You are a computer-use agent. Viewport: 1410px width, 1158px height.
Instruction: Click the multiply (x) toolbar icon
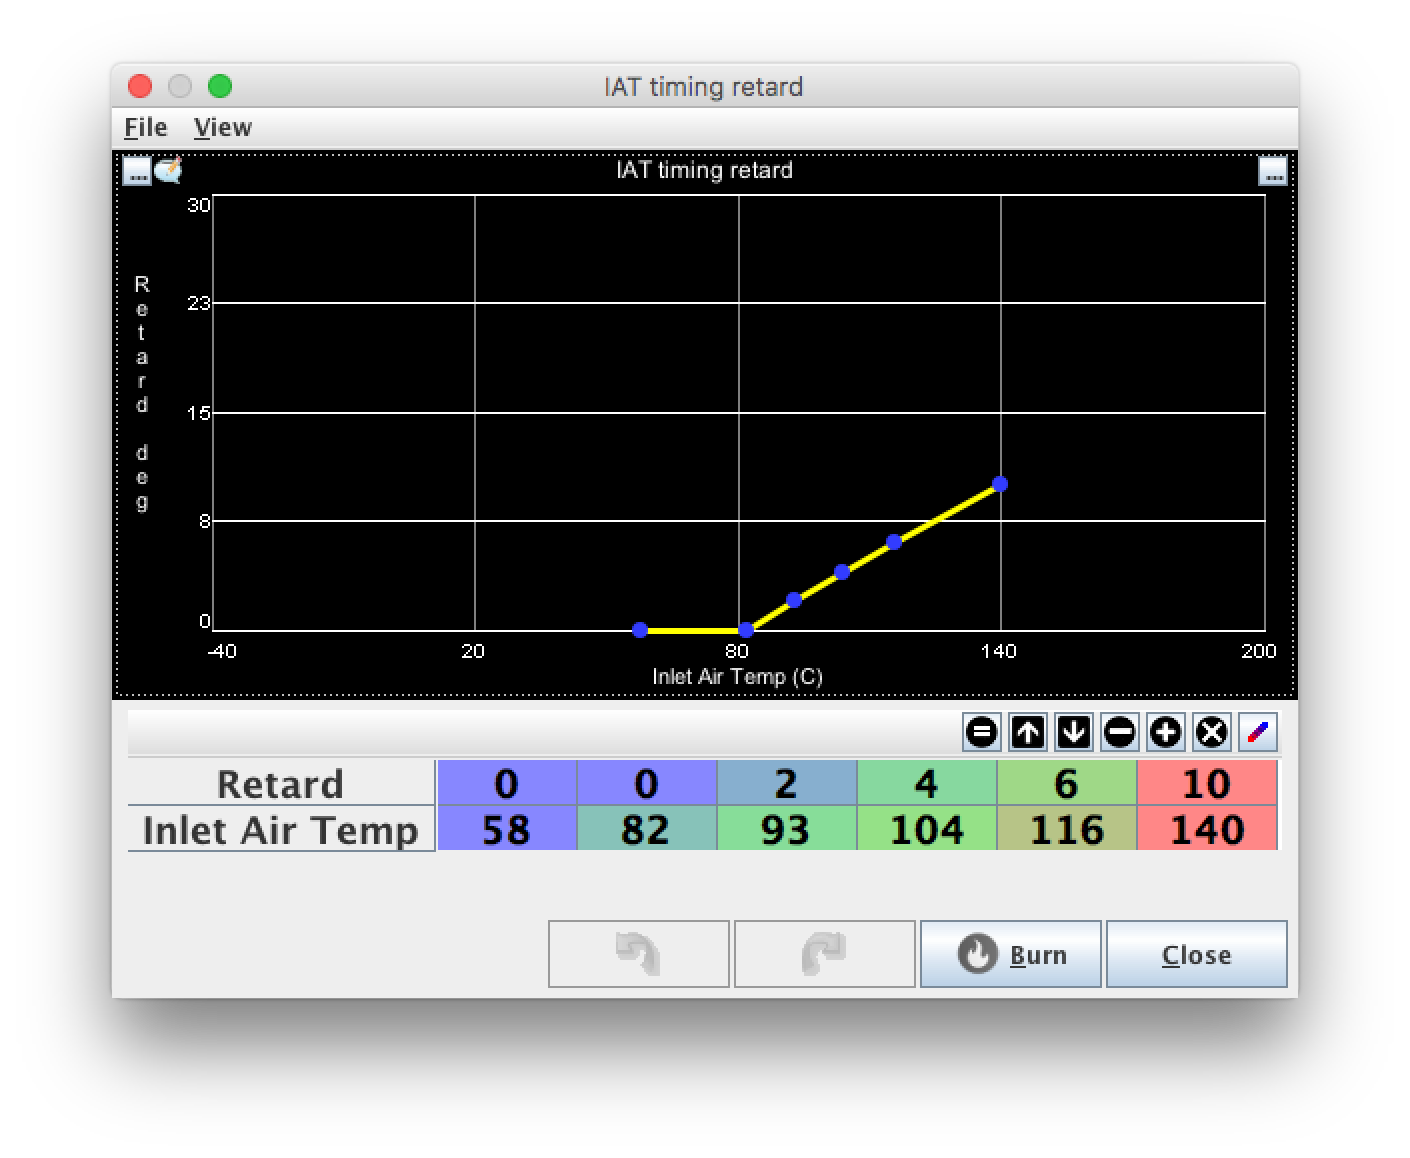[x=1211, y=733]
